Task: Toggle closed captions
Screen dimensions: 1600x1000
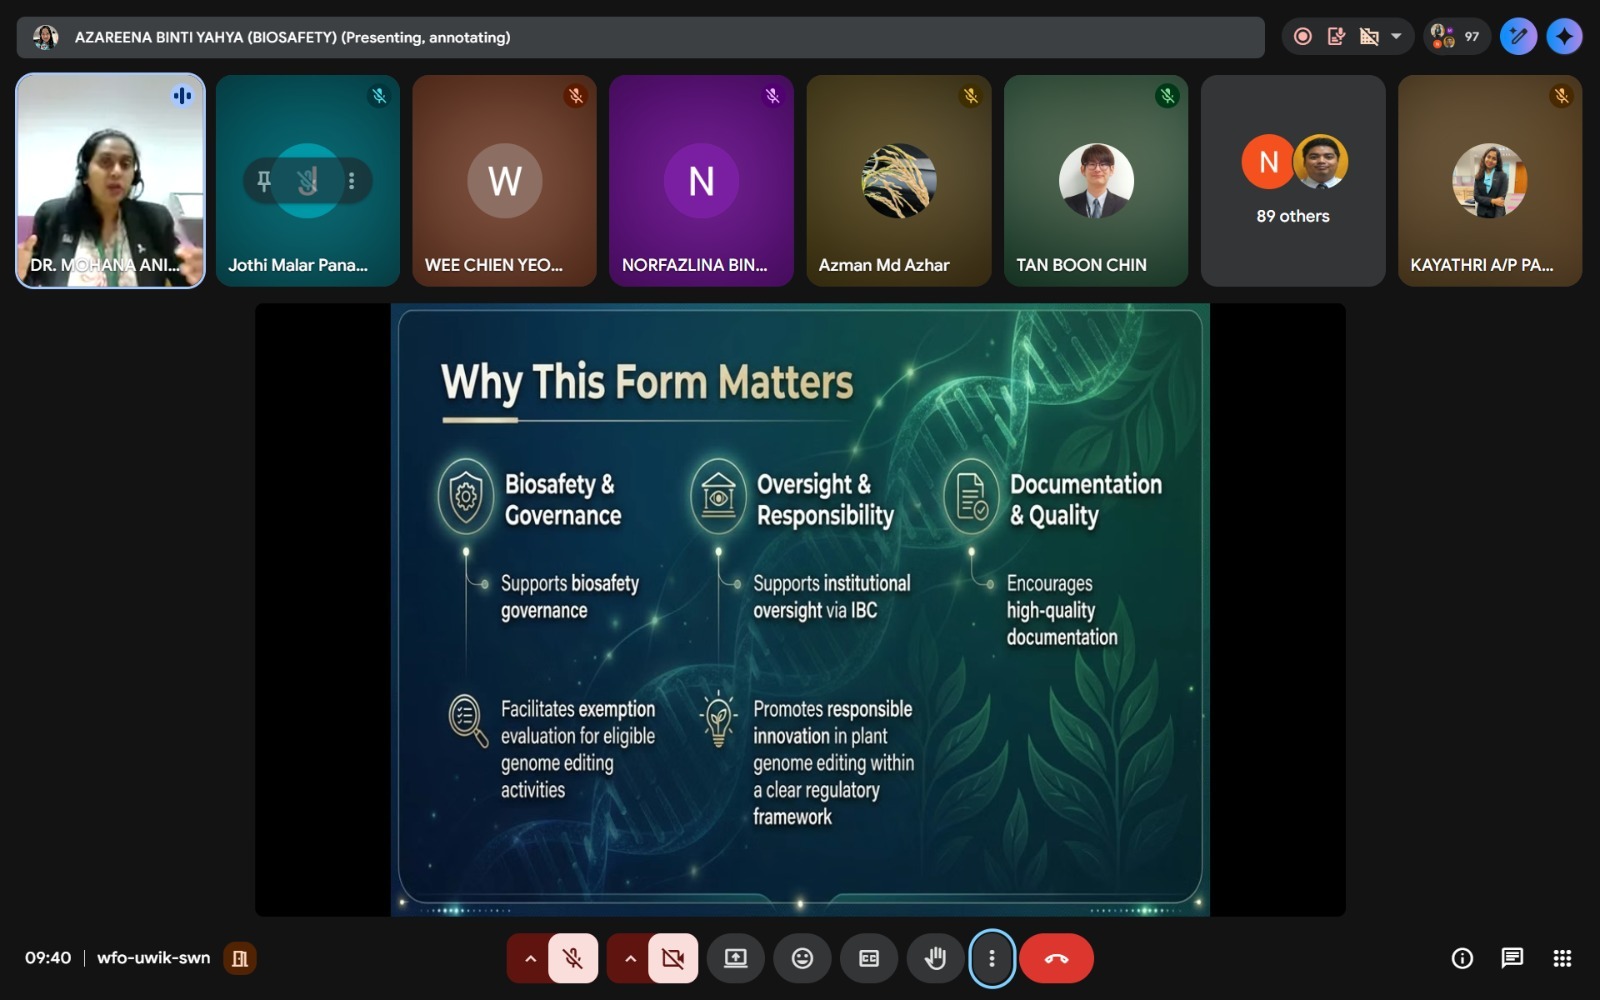Action: pos(869,958)
